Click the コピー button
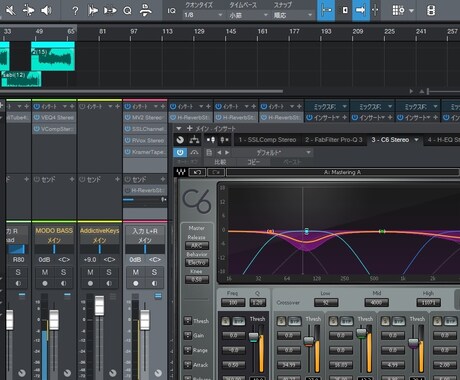This screenshot has height=380, width=460. [254, 162]
